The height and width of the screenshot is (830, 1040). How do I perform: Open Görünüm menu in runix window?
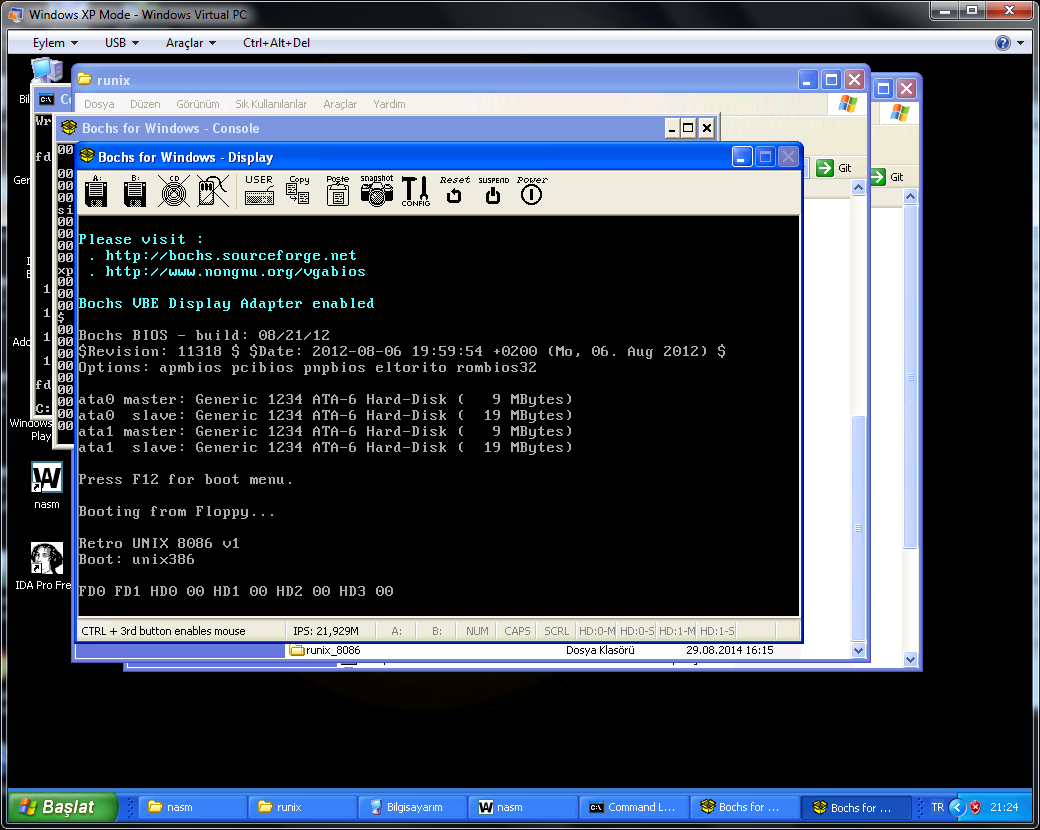[198, 104]
